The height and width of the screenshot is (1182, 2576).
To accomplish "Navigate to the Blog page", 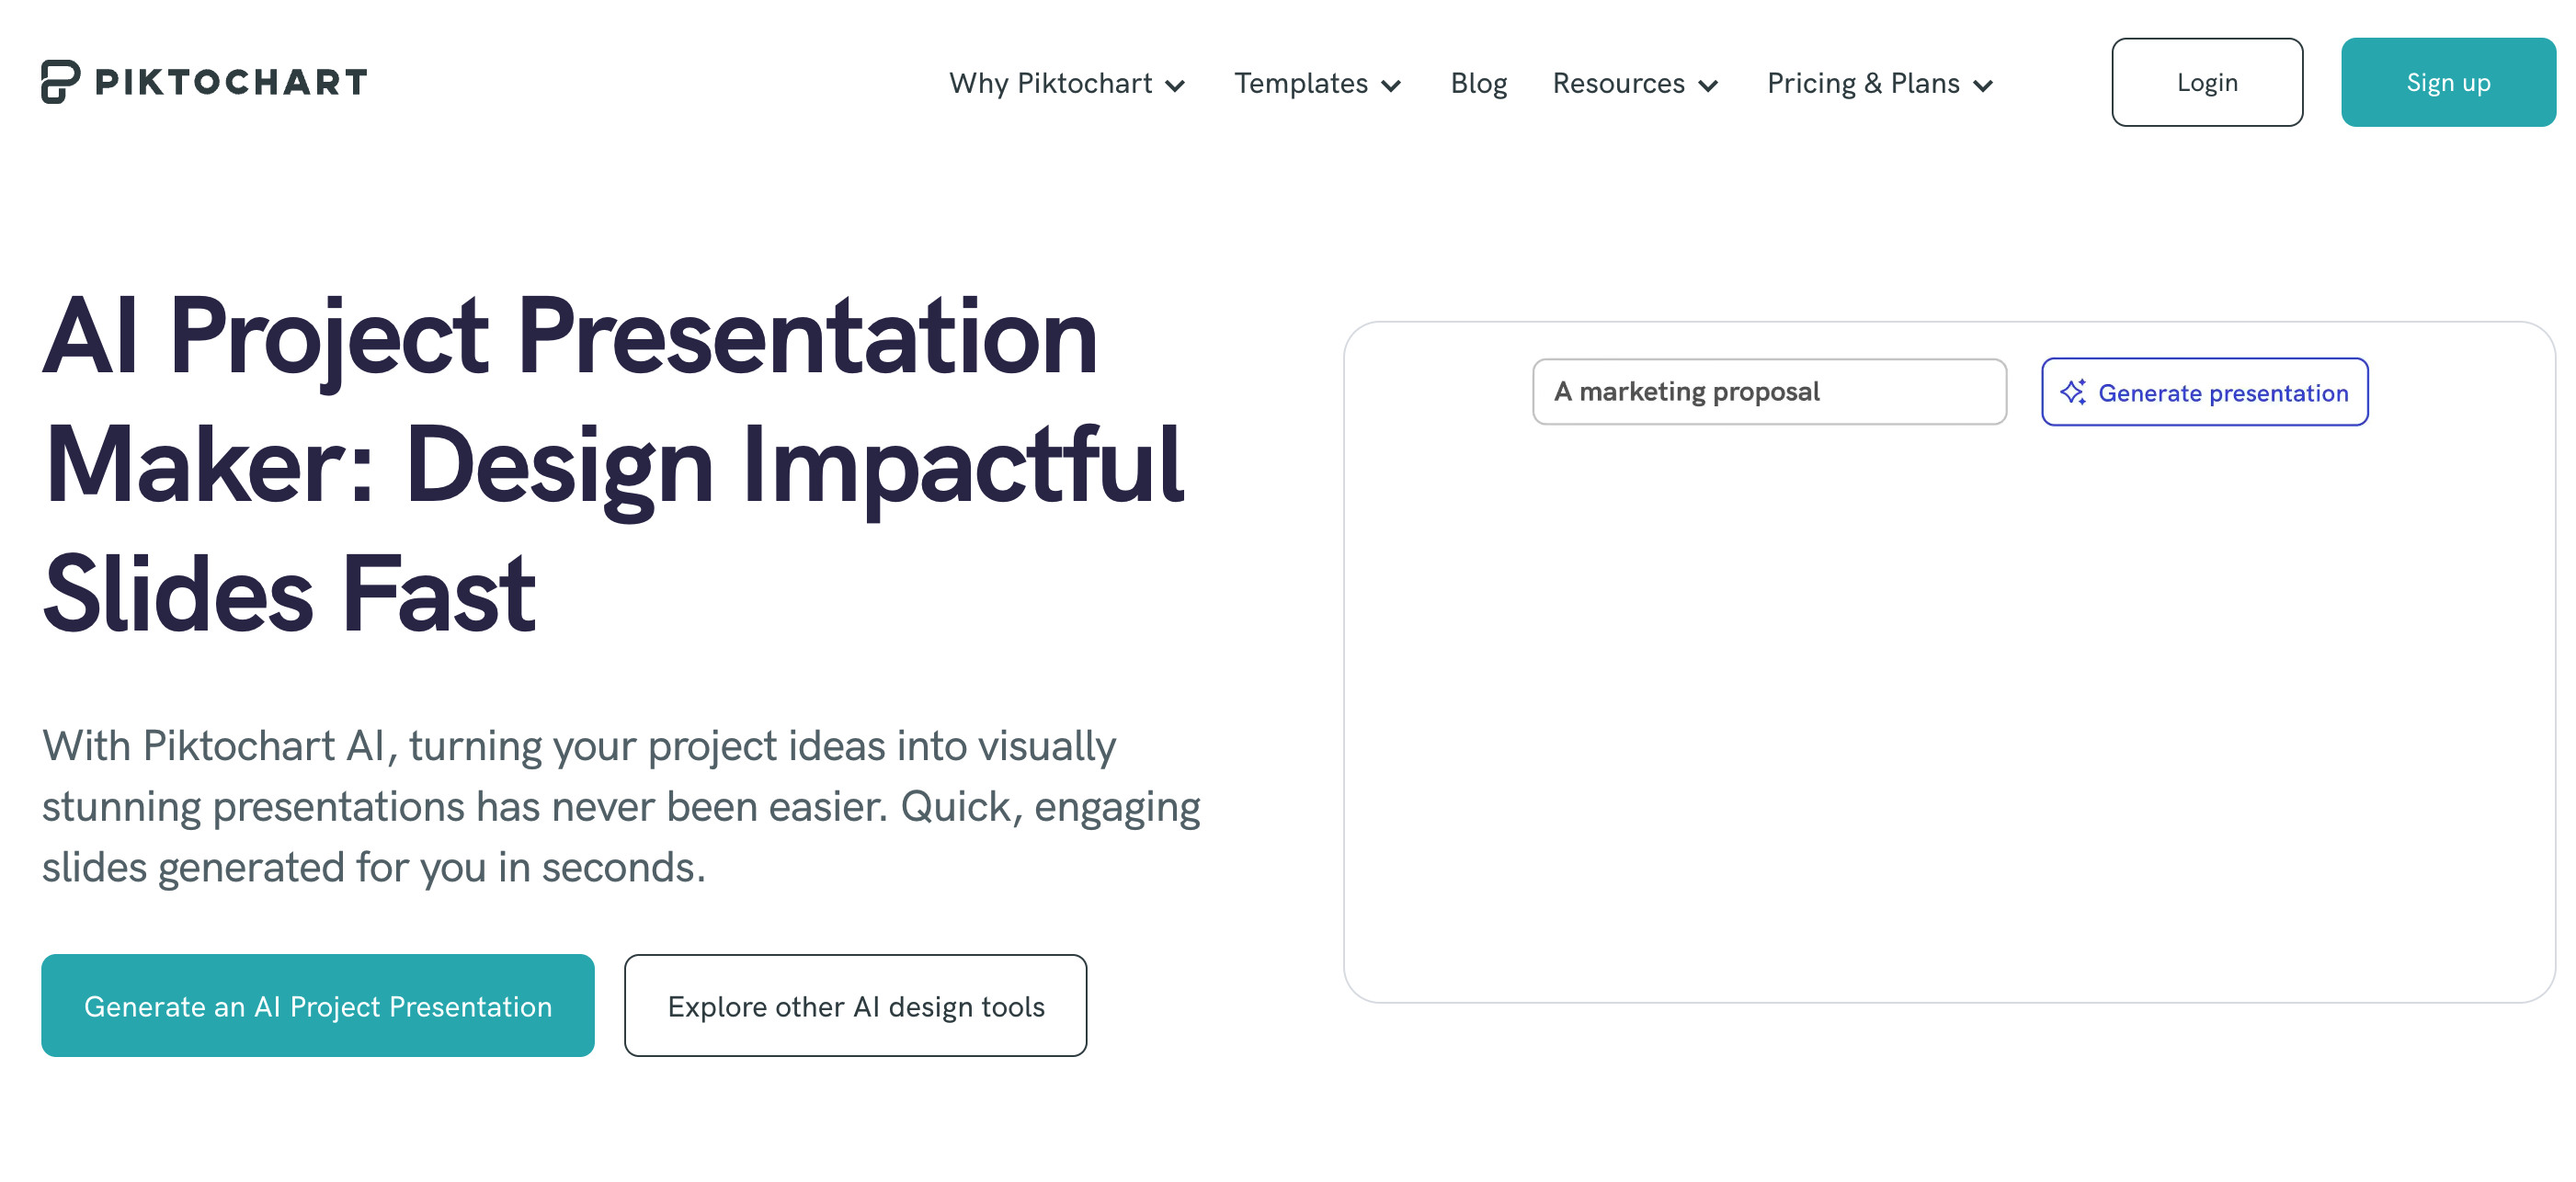I will pyautogui.click(x=1478, y=84).
